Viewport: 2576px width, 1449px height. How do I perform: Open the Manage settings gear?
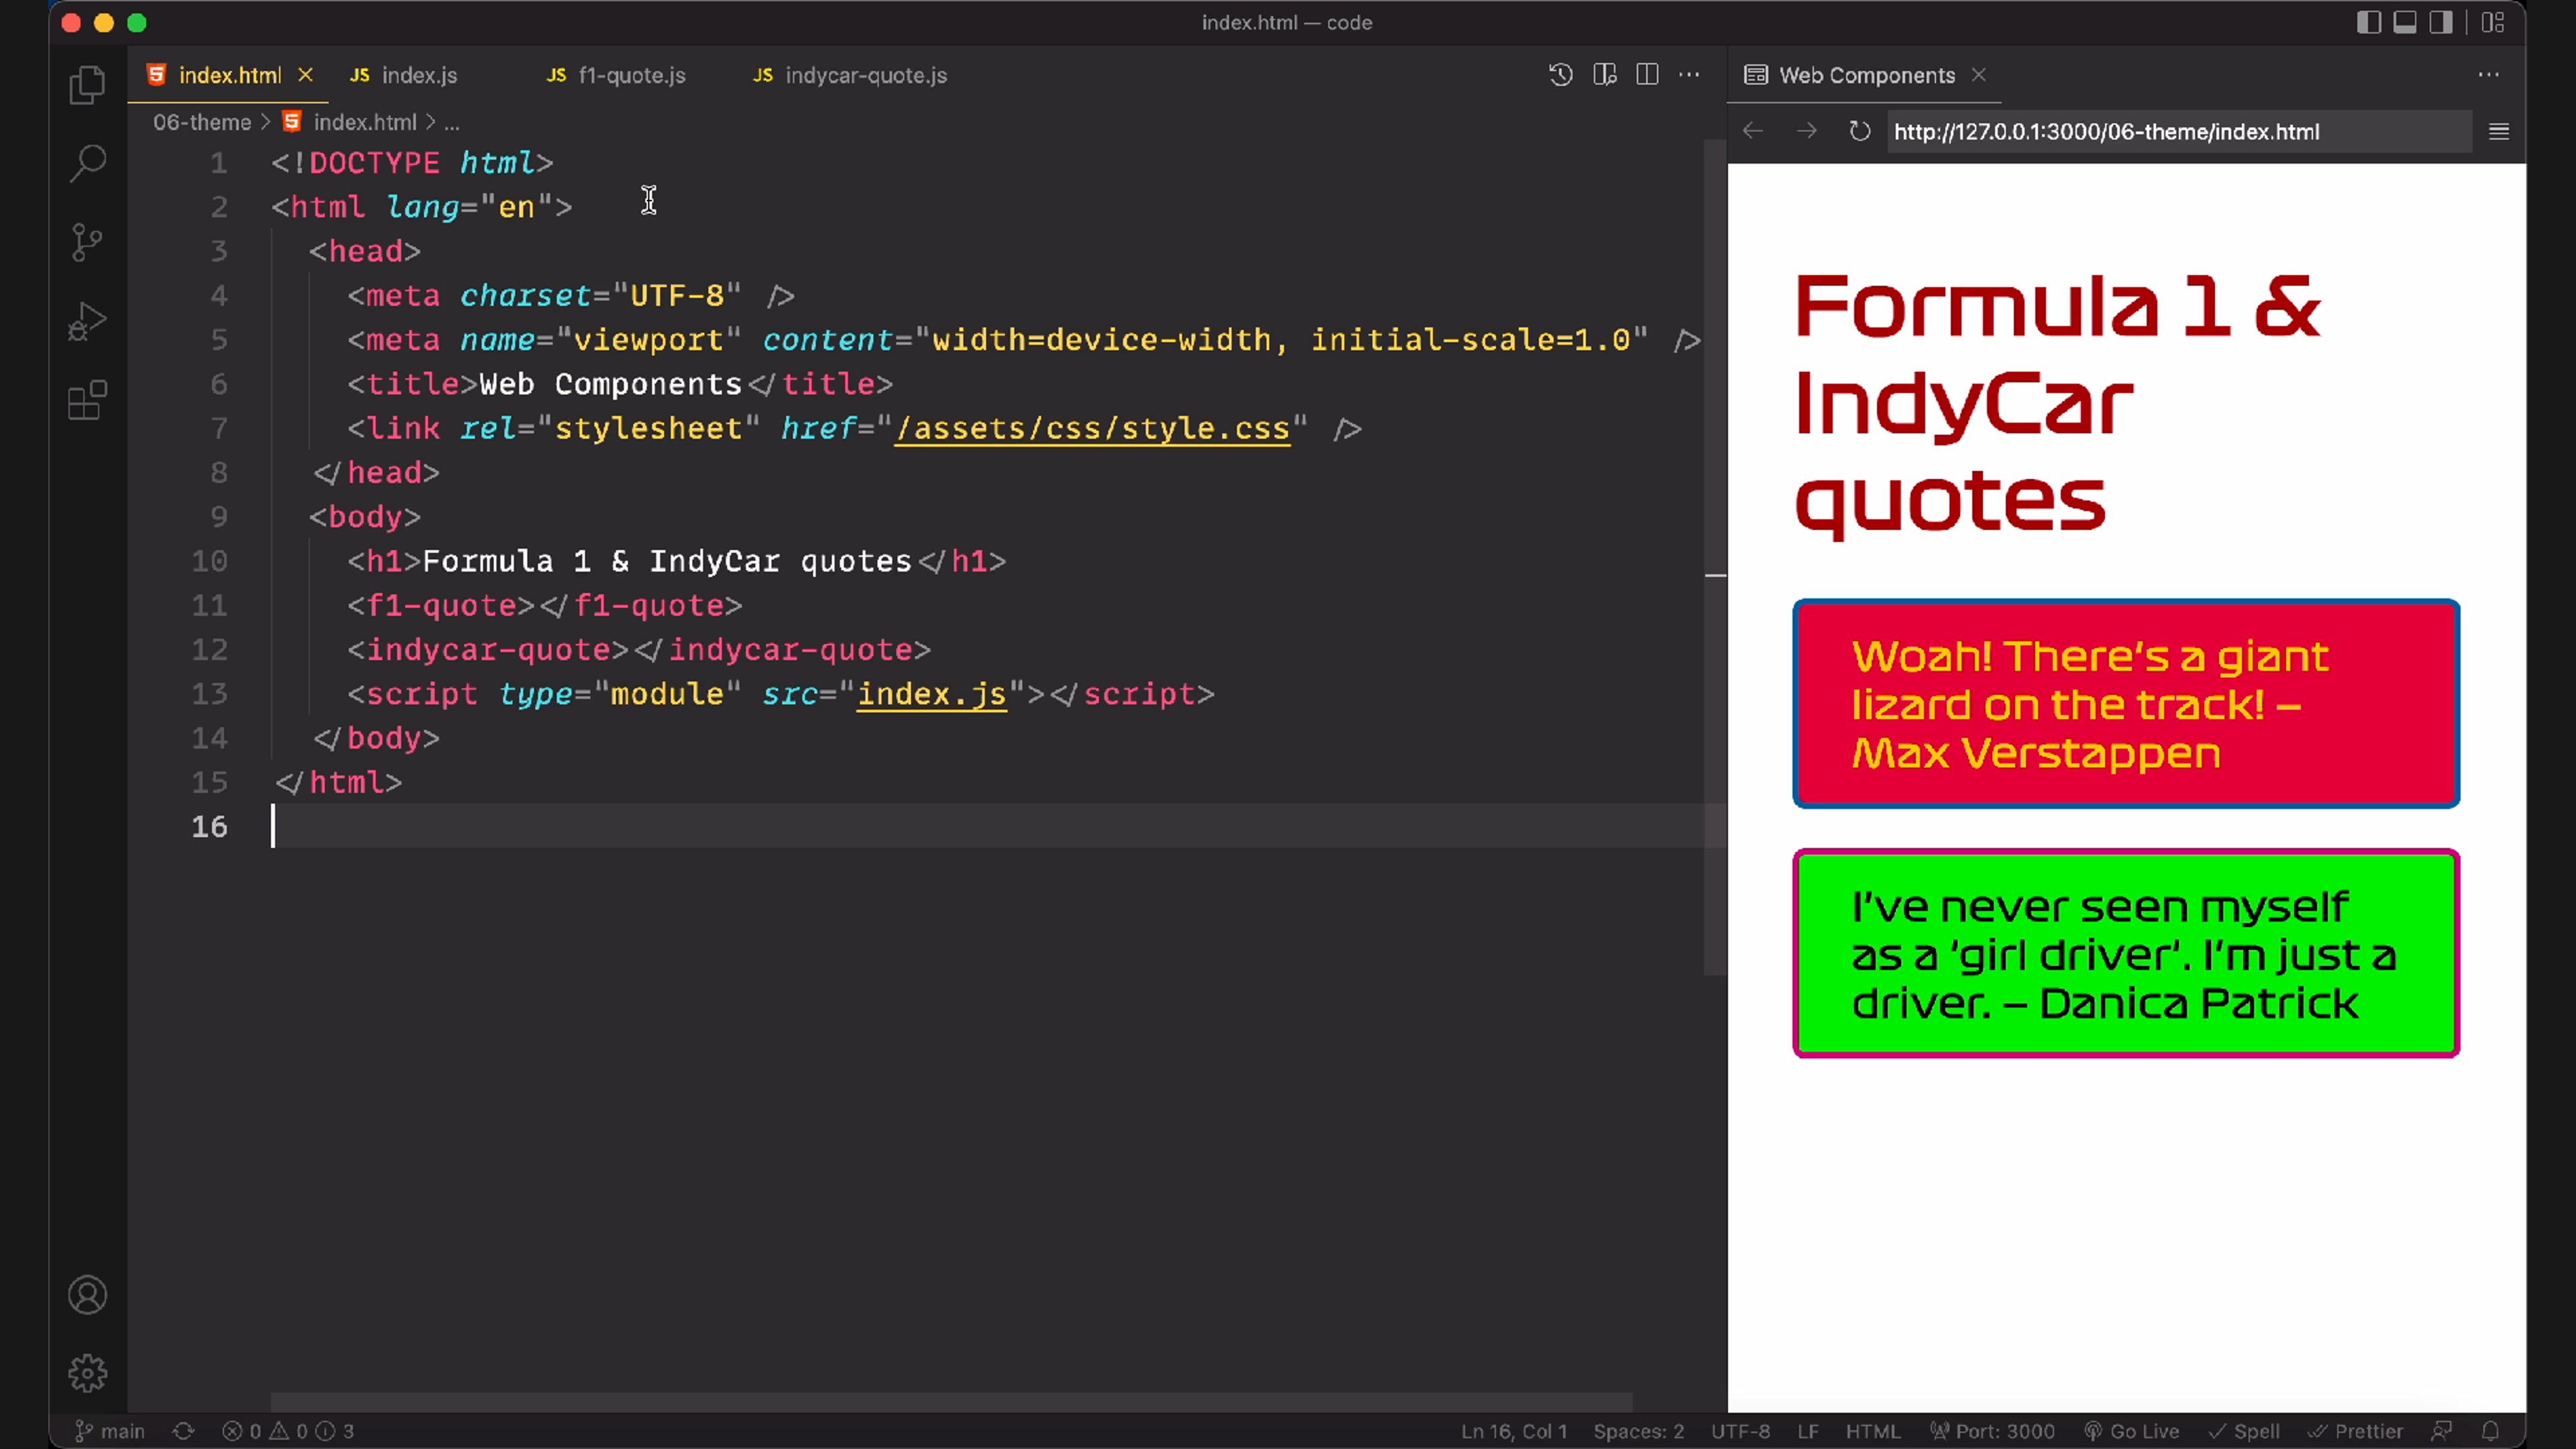(87, 1373)
